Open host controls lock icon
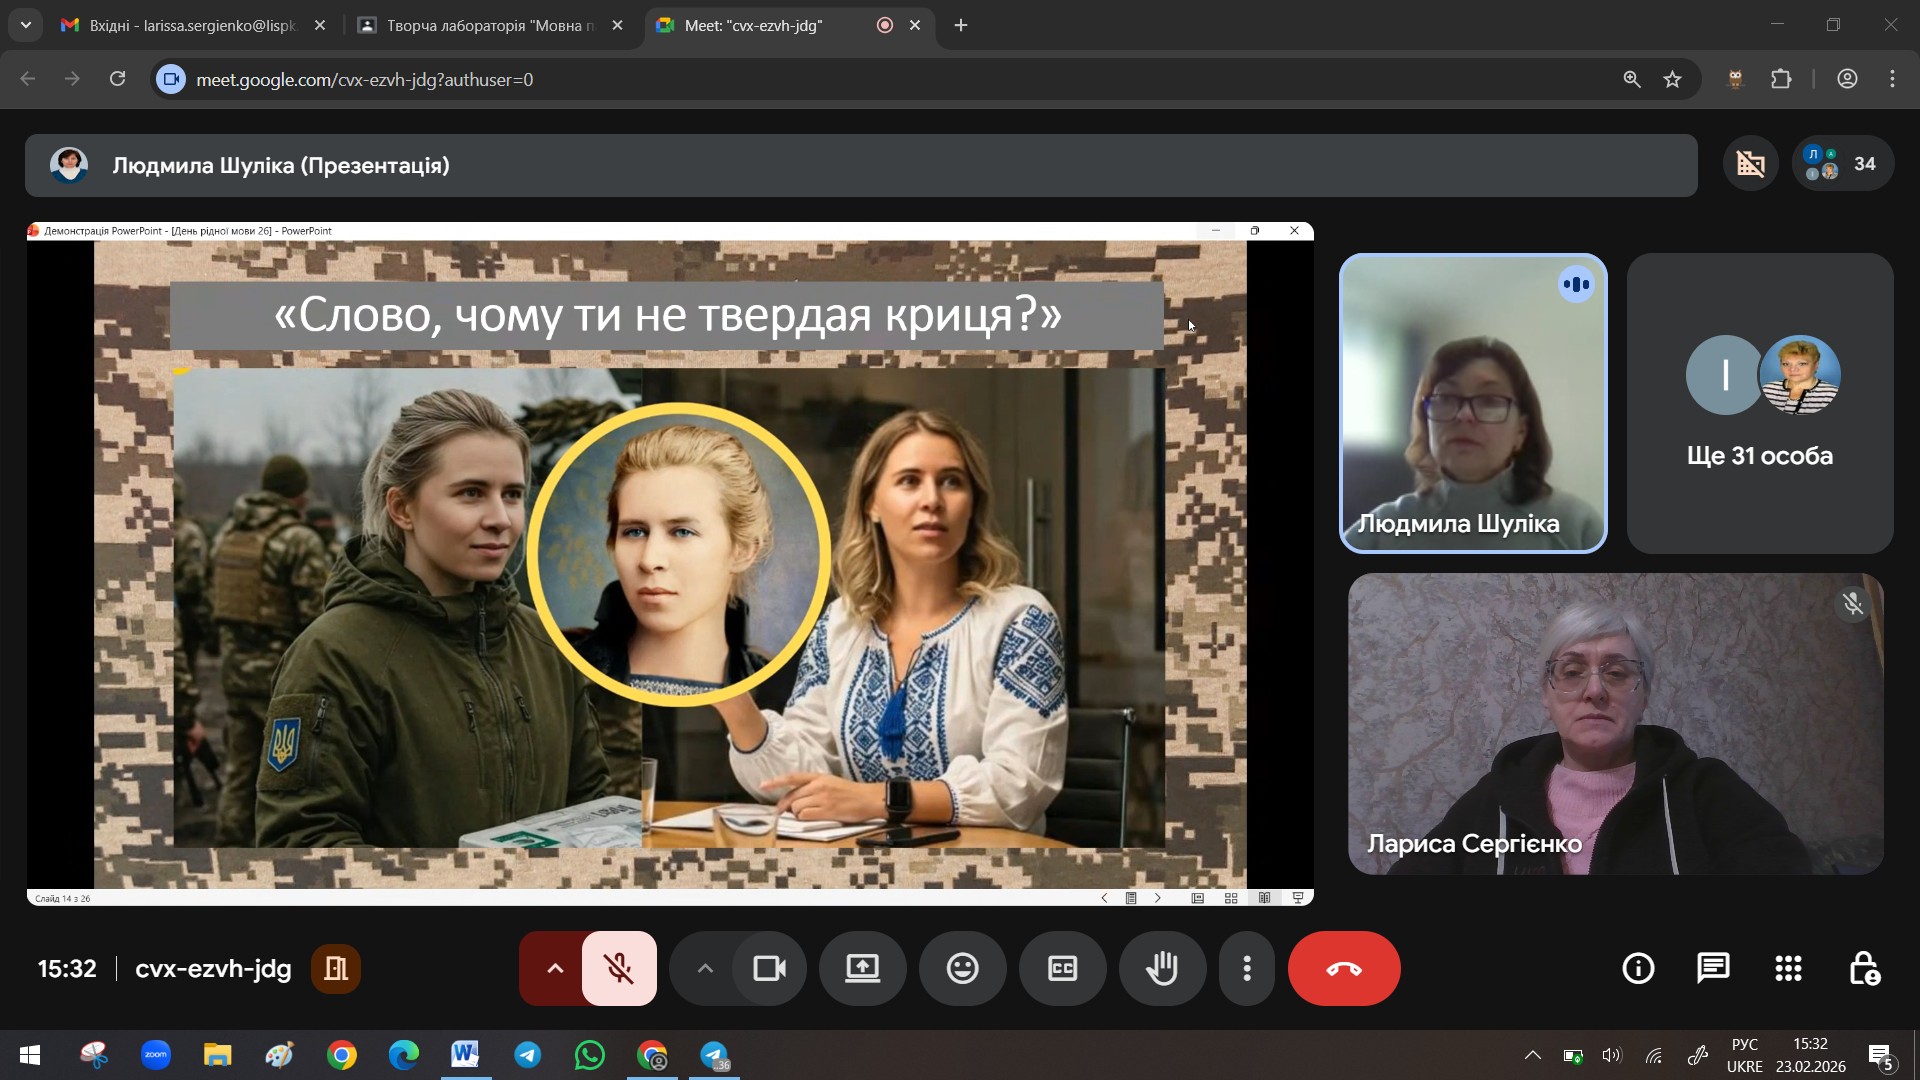 (1864, 968)
